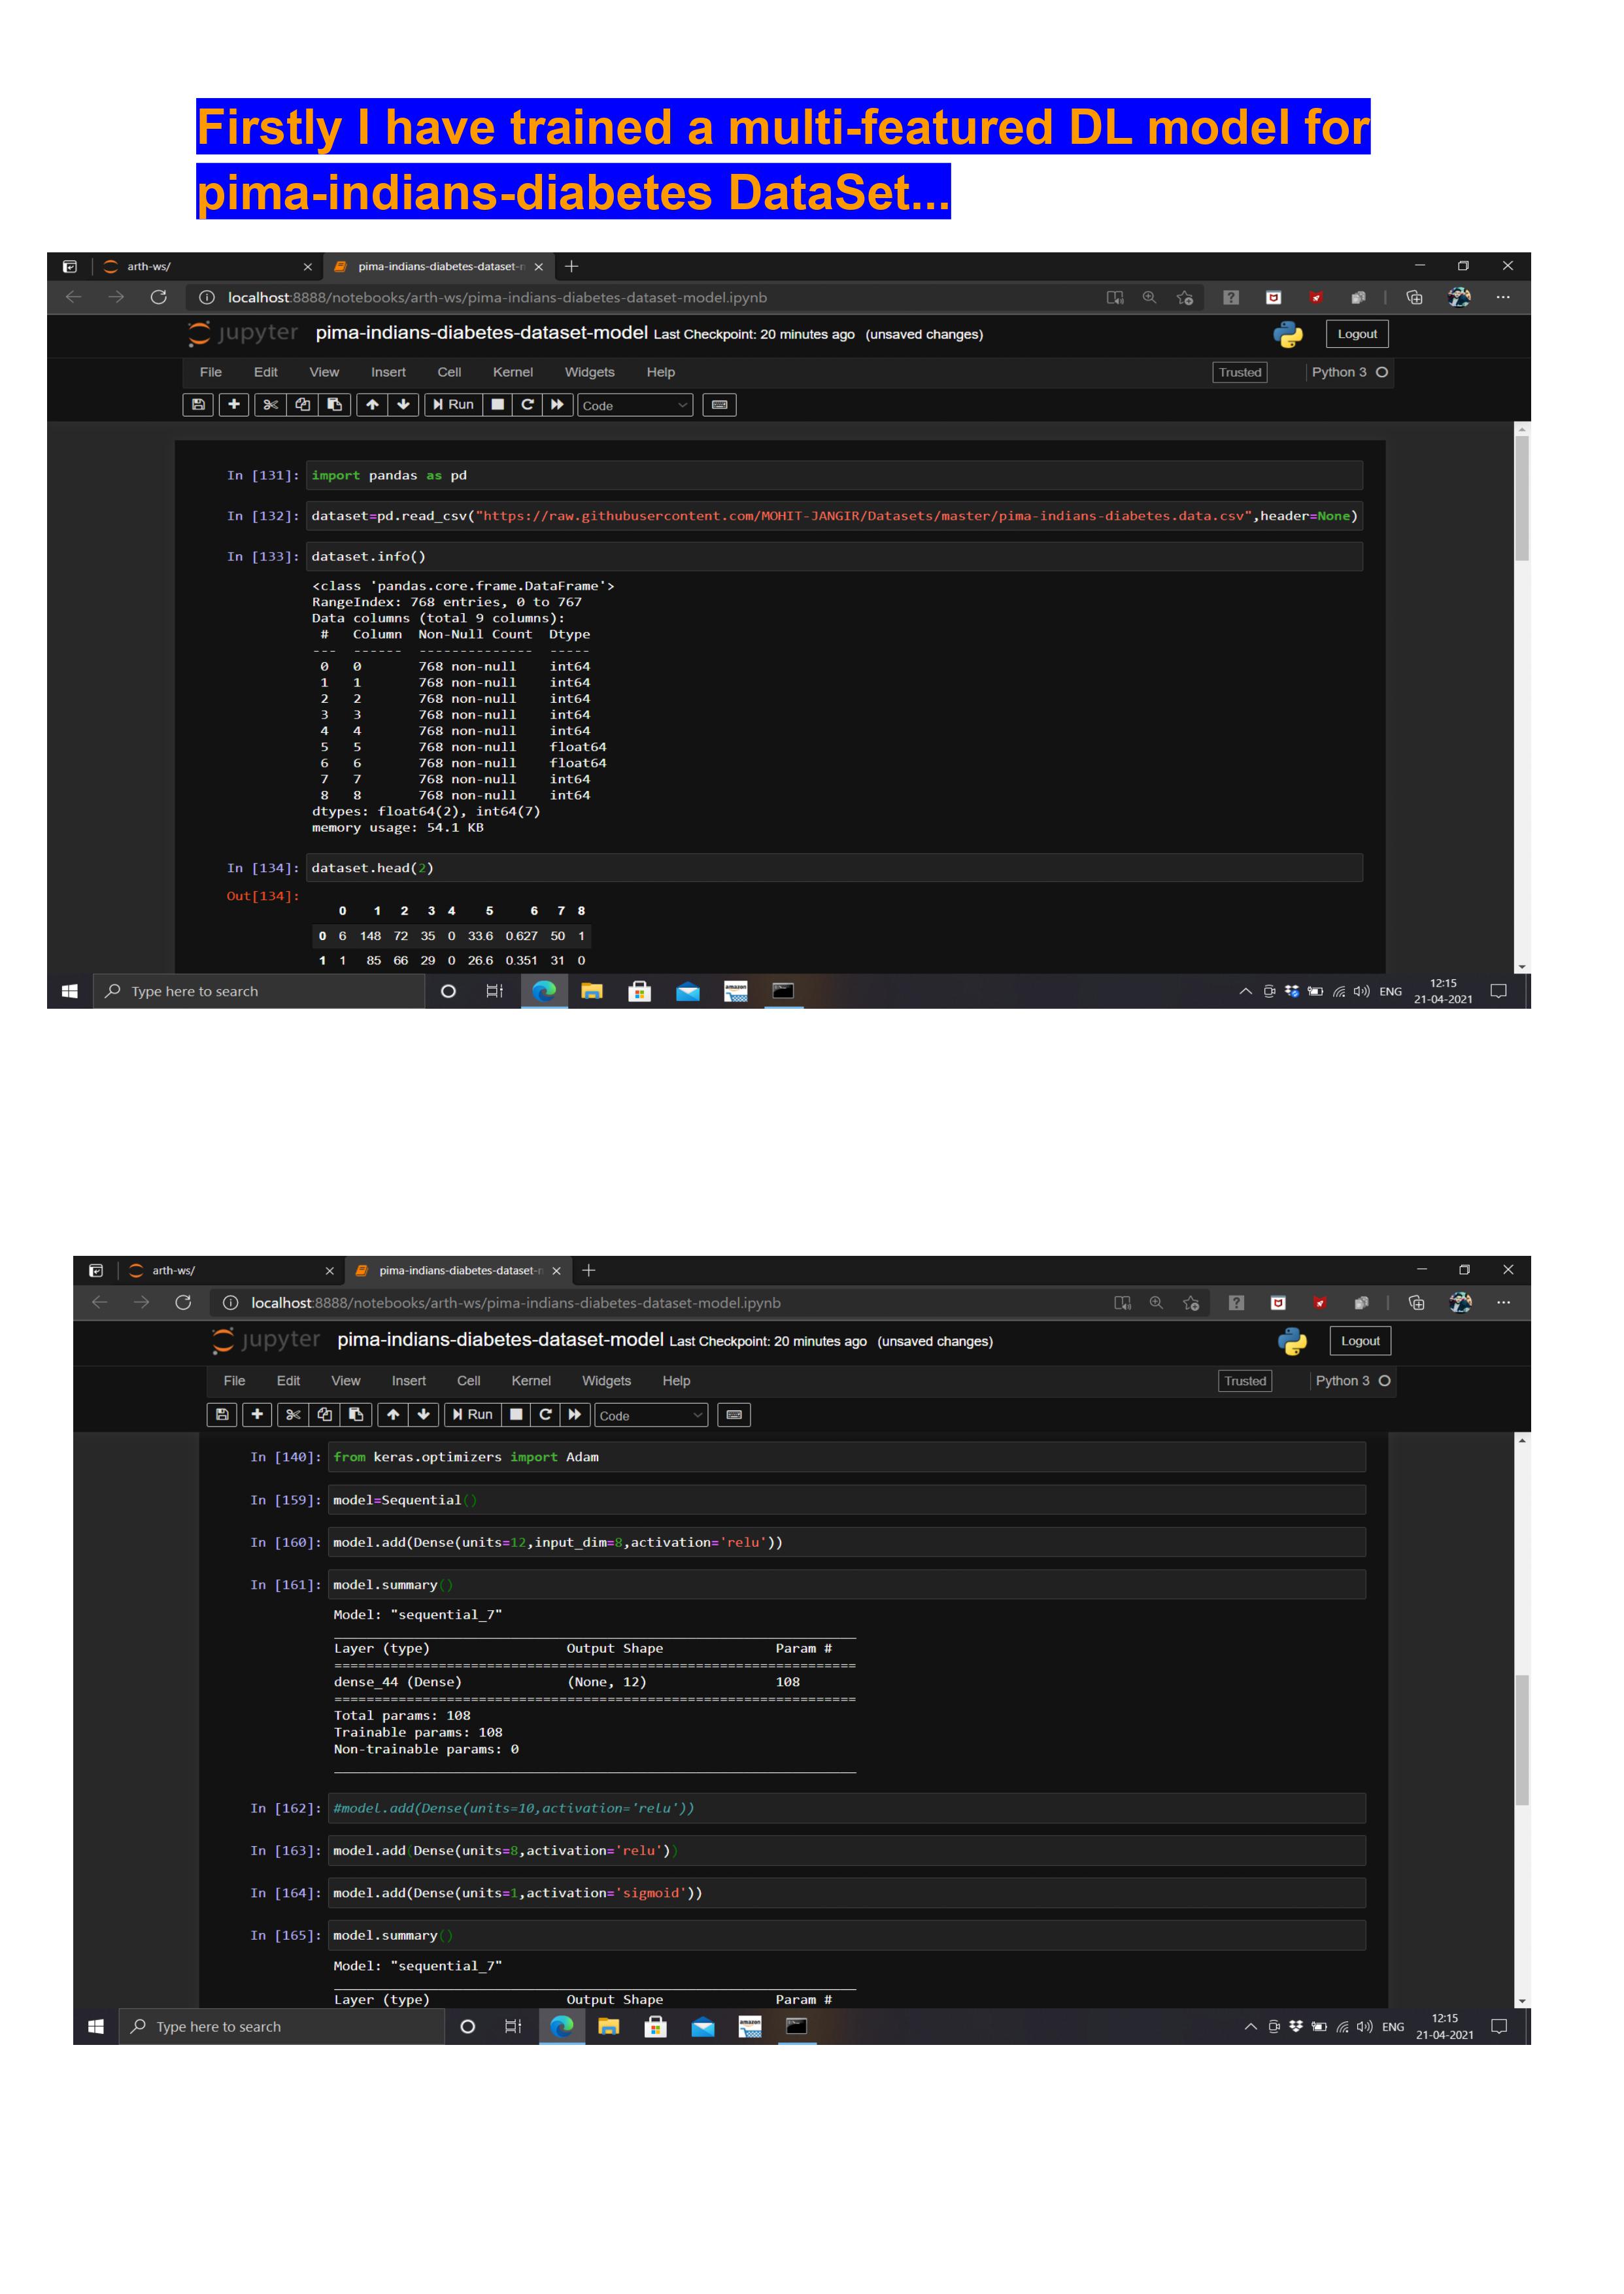This screenshot has height=2294, width=1624.
Task: Open the Code cell type dropdown in the upper notebook
Action: (x=635, y=405)
